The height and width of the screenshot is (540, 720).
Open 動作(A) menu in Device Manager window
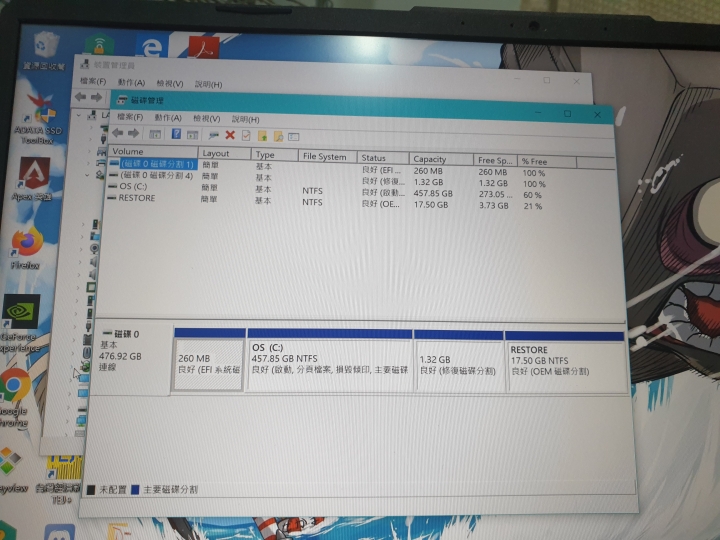131,83
